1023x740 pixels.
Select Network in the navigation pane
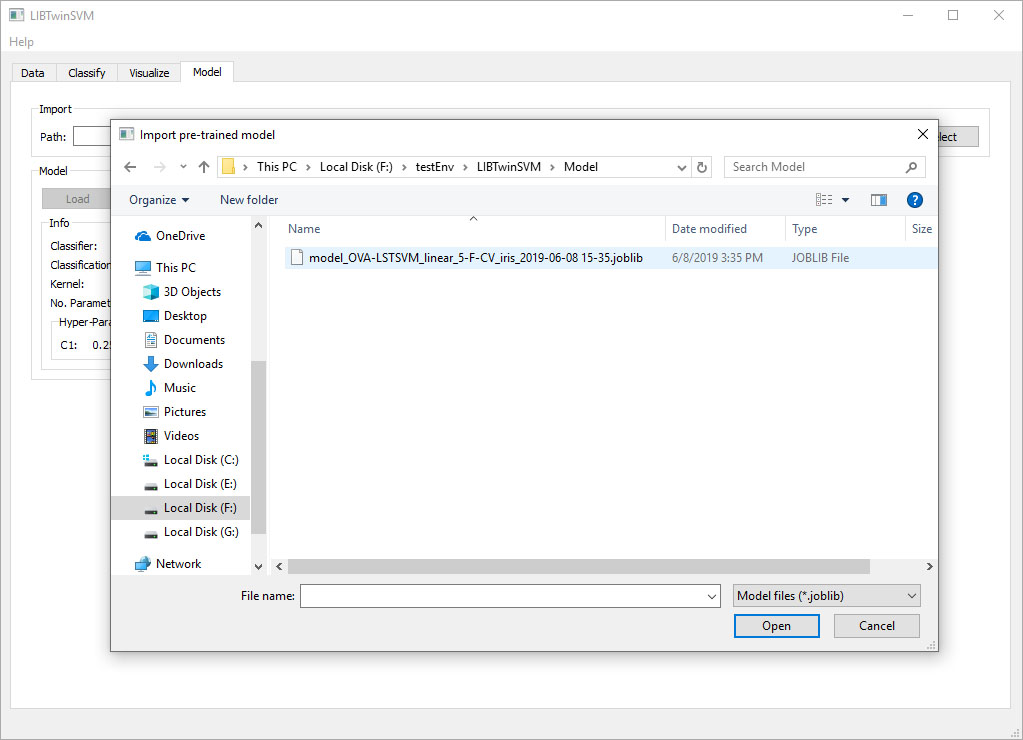pos(168,564)
